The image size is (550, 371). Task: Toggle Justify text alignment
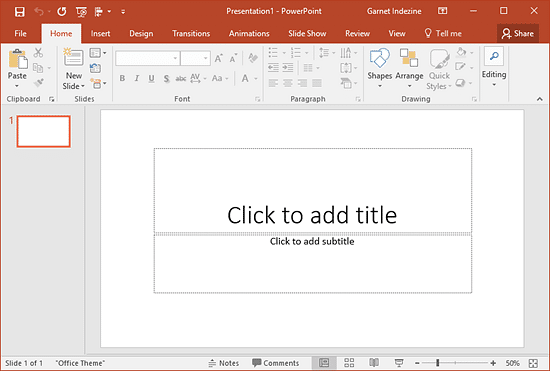click(x=317, y=83)
